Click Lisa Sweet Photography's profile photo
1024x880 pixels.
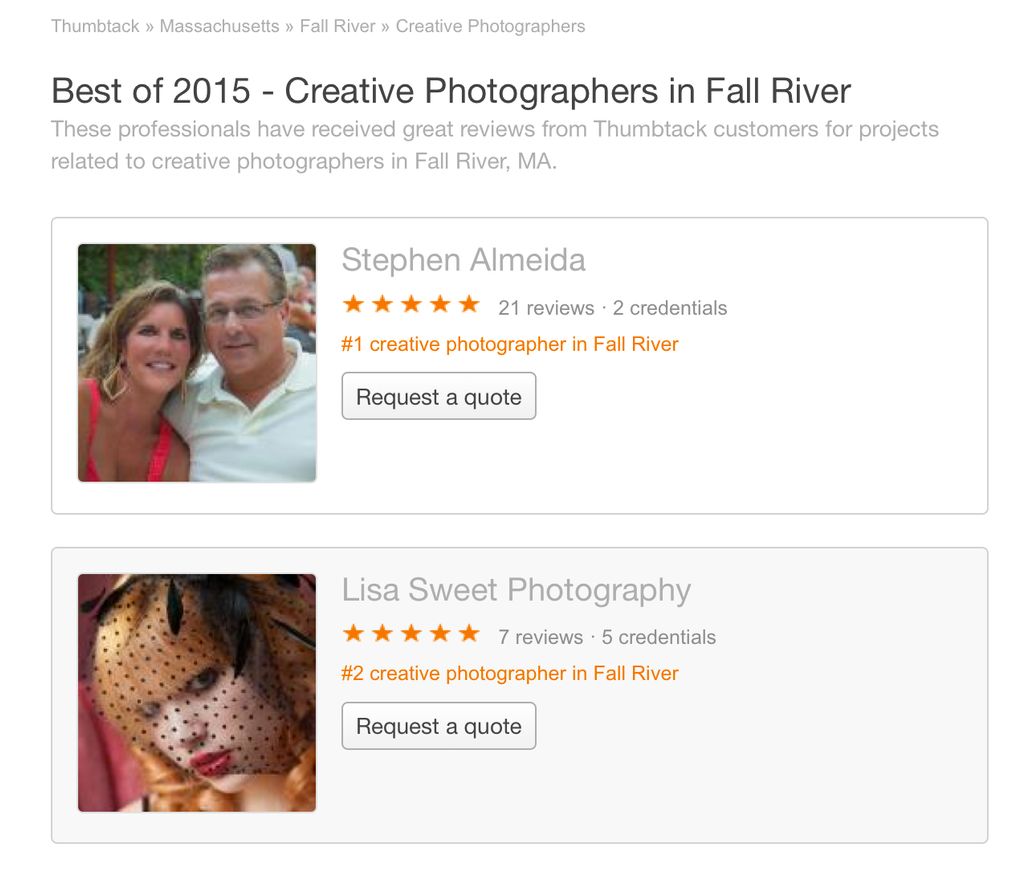pyautogui.click(x=196, y=692)
